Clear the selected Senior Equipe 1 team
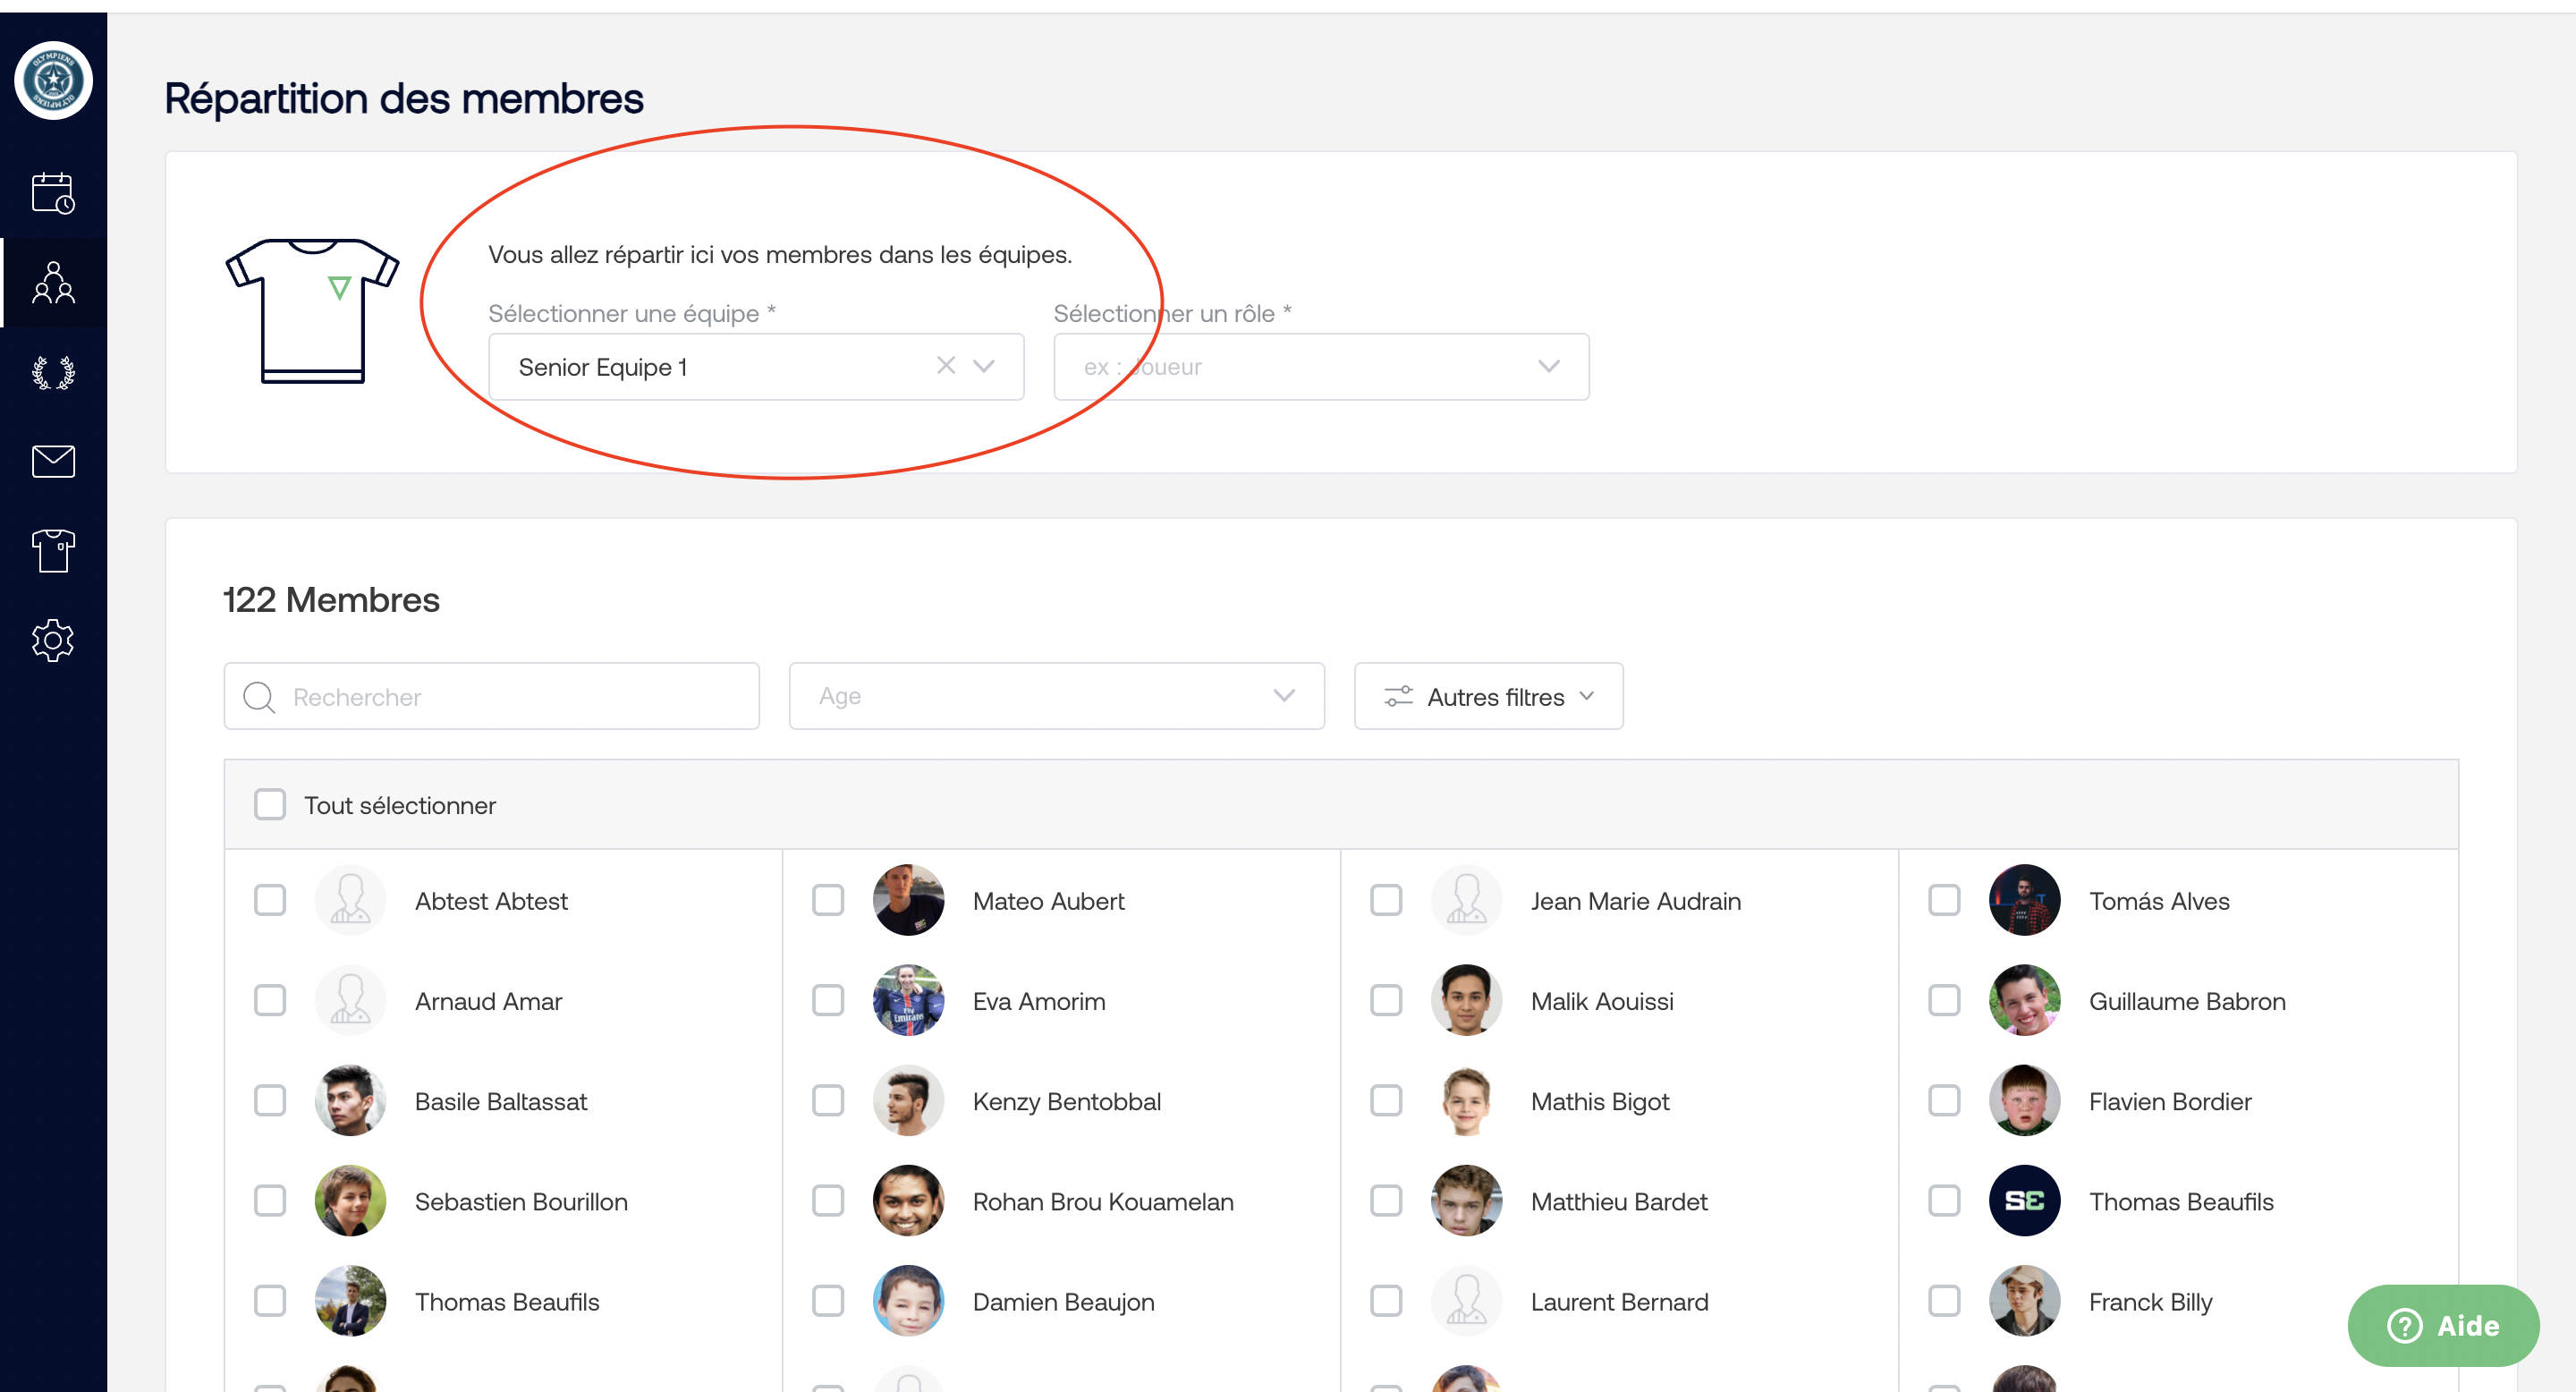The image size is (2576, 1392). 945,366
